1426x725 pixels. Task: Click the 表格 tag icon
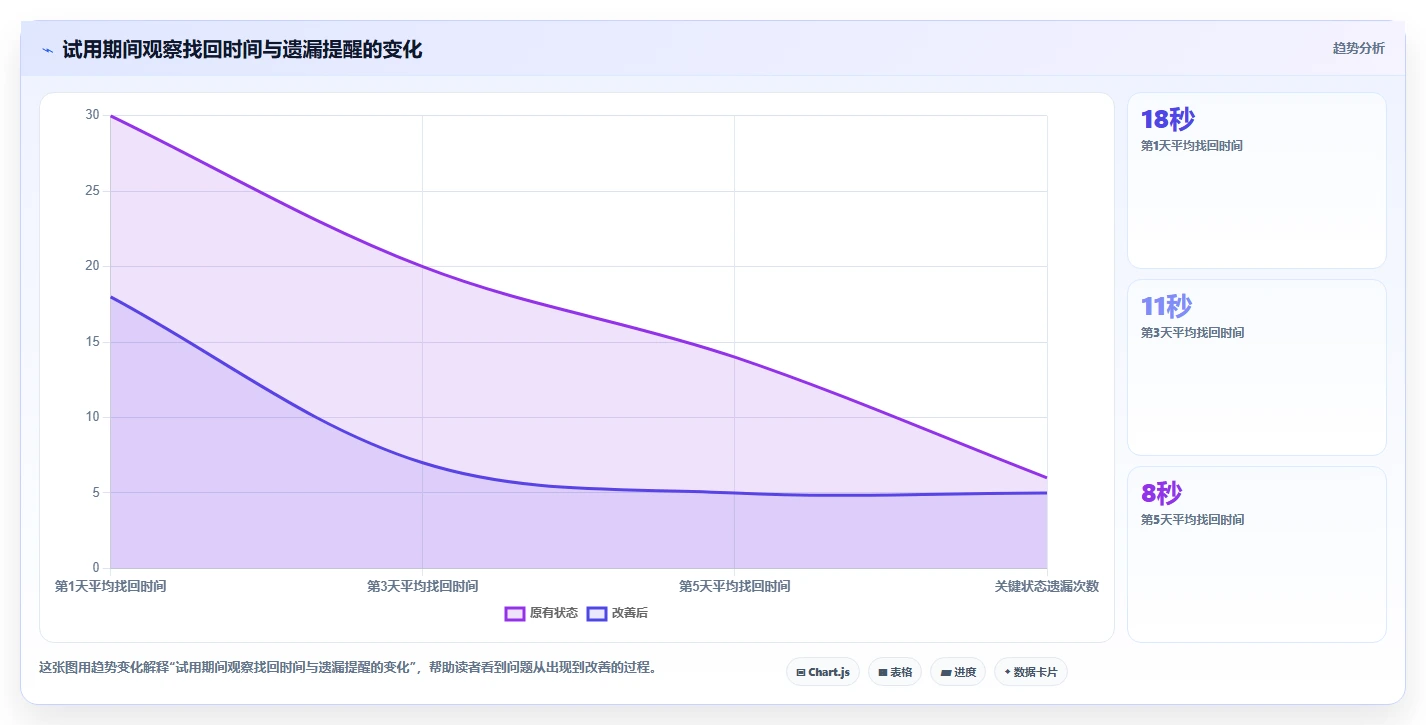click(x=883, y=673)
